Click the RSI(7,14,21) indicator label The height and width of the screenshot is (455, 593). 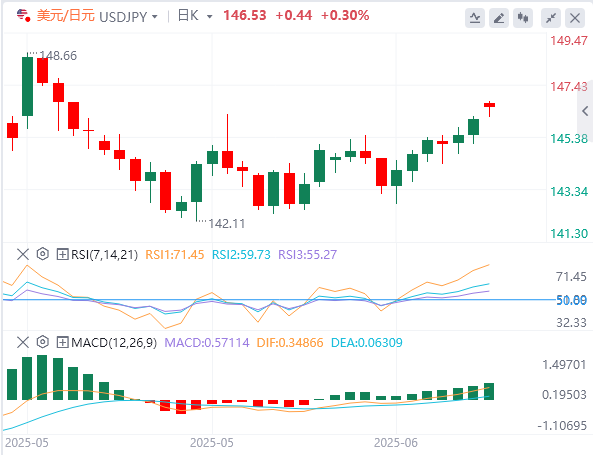(x=104, y=255)
